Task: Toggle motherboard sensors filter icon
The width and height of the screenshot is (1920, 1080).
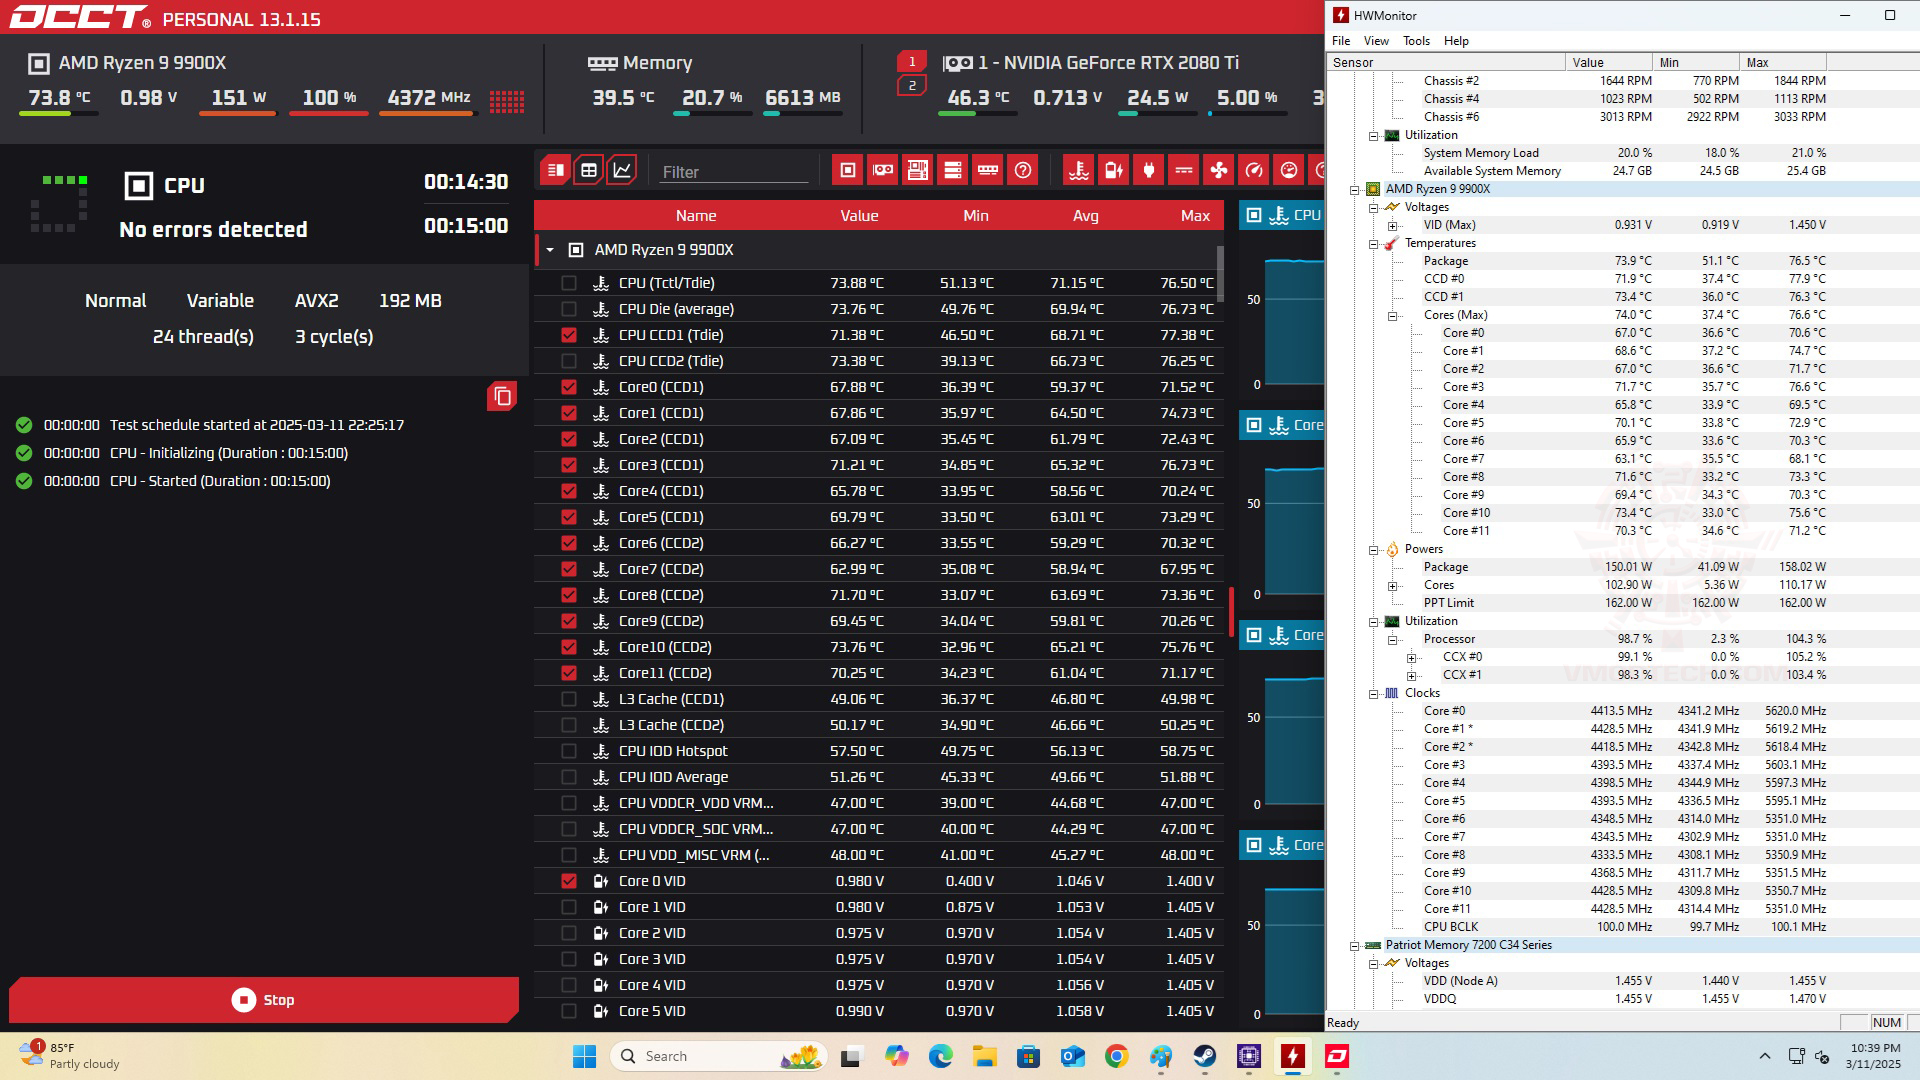Action: tap(917, 170)
